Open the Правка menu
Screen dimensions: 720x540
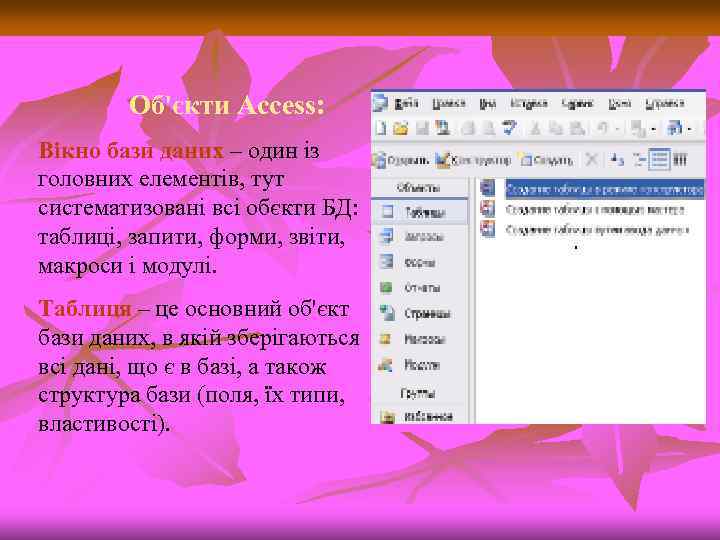[x=449, y=104]
